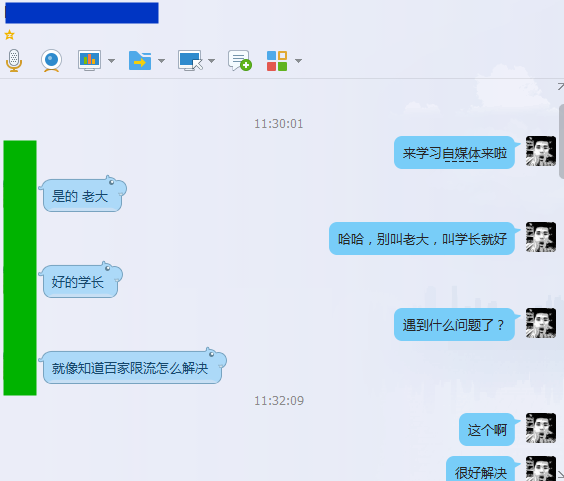Open presentation demo chart screen icon
Screen dimensions: 564x481
(89, 60)
